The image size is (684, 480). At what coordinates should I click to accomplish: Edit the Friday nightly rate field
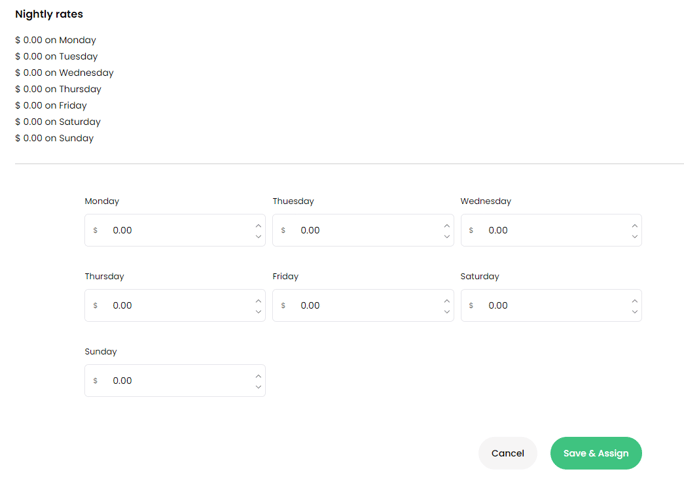[x=363, y=305]
